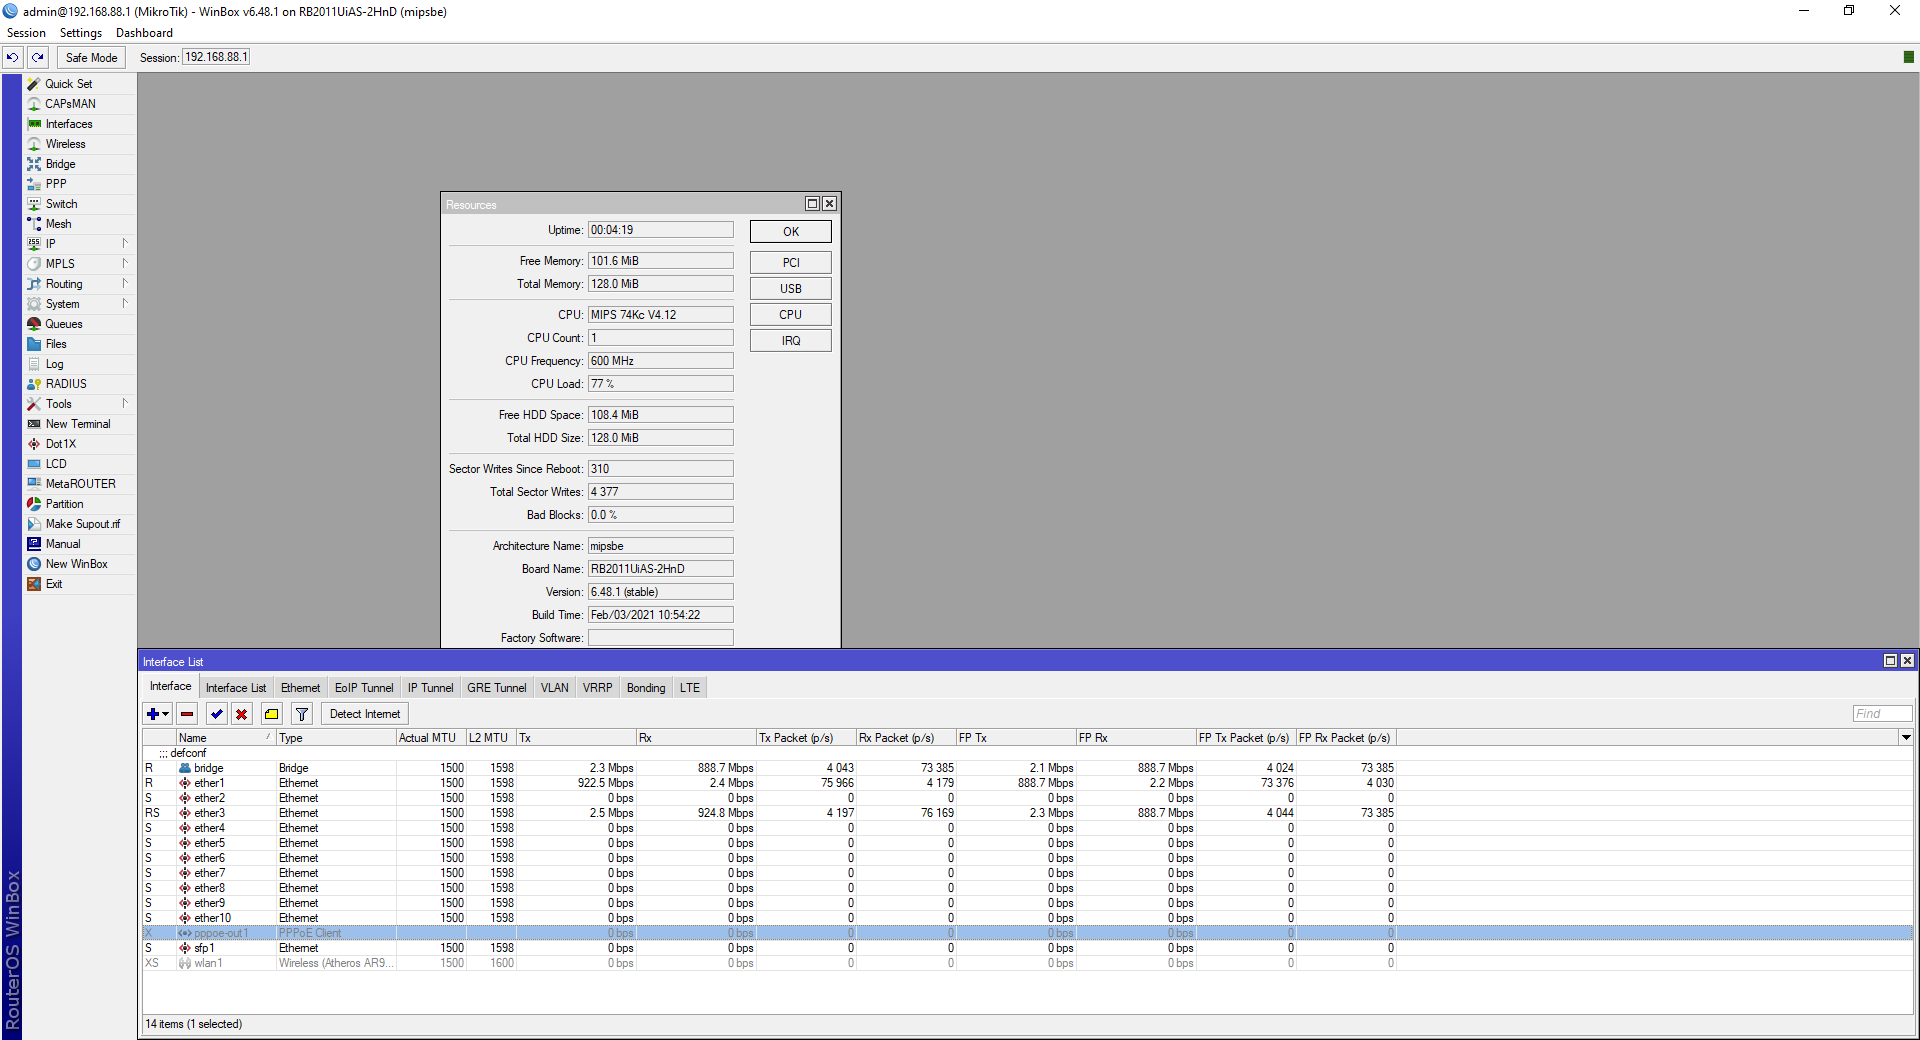Open the Interfaces sidebar entry
Screen dimensions: 1920x1040
pos(80,124)
